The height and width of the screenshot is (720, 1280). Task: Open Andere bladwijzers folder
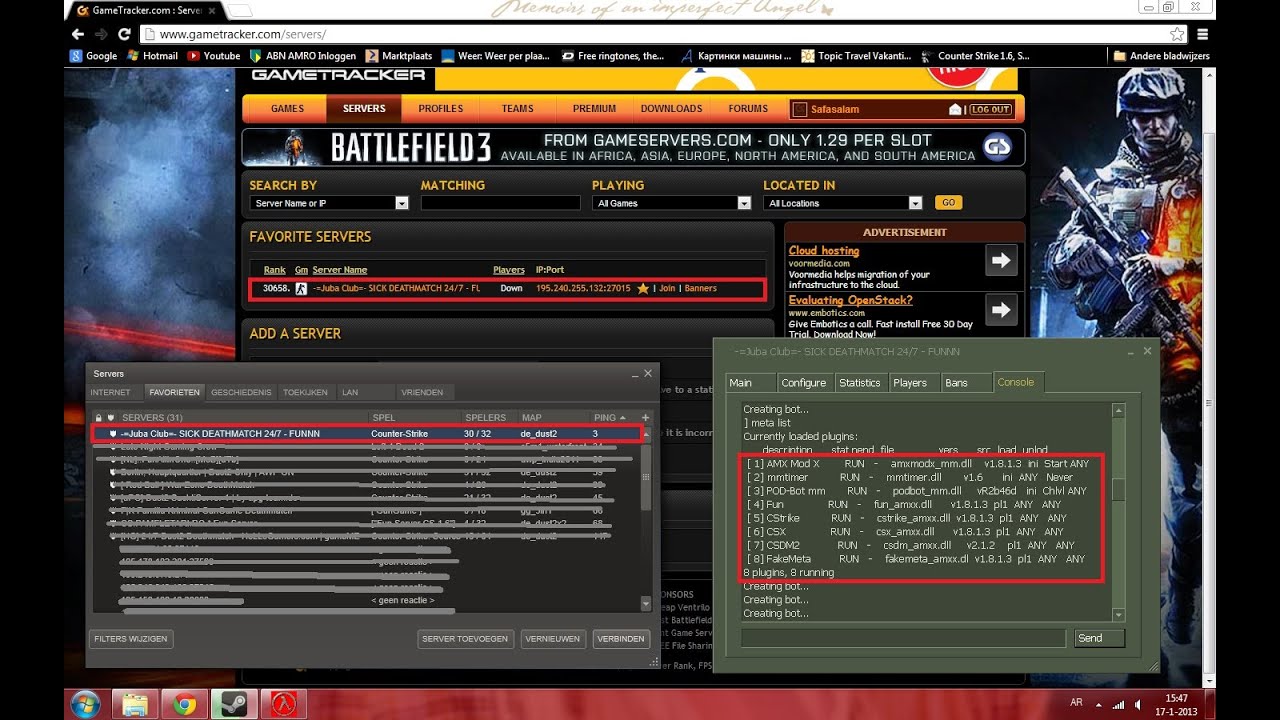(x=1161, y=56)
